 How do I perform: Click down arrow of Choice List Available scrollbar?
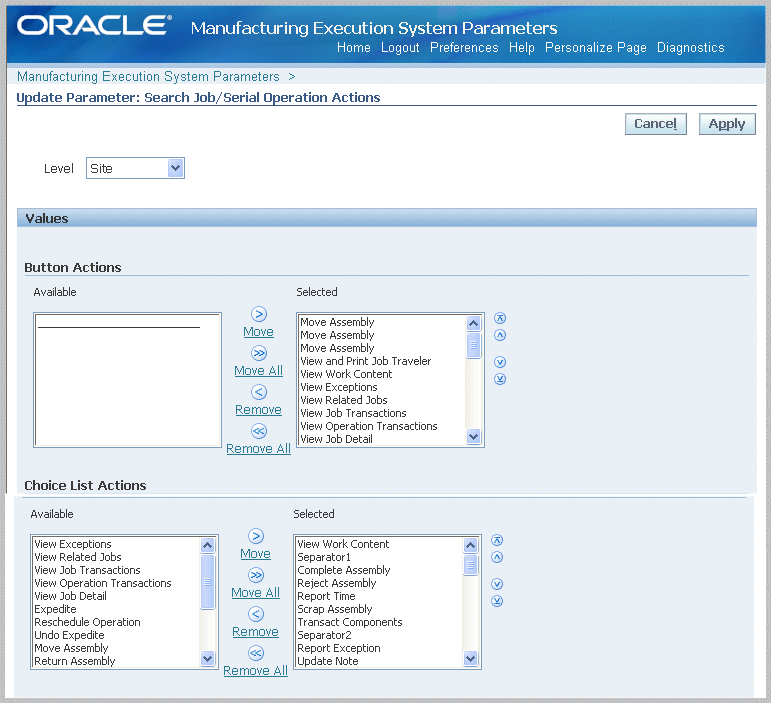coord(208,658)
